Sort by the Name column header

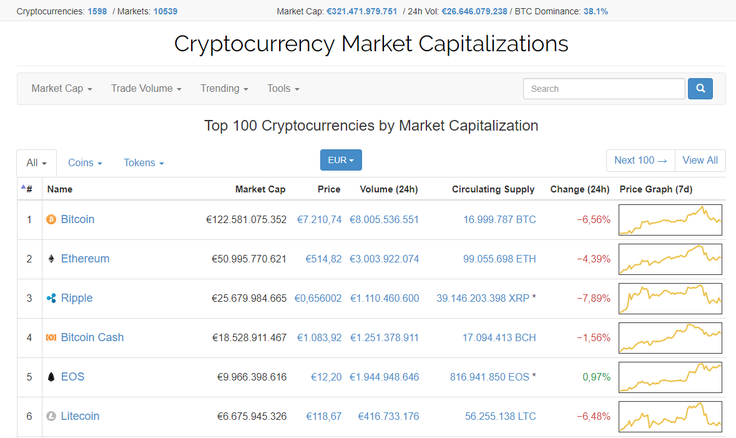tap(60, 189)
